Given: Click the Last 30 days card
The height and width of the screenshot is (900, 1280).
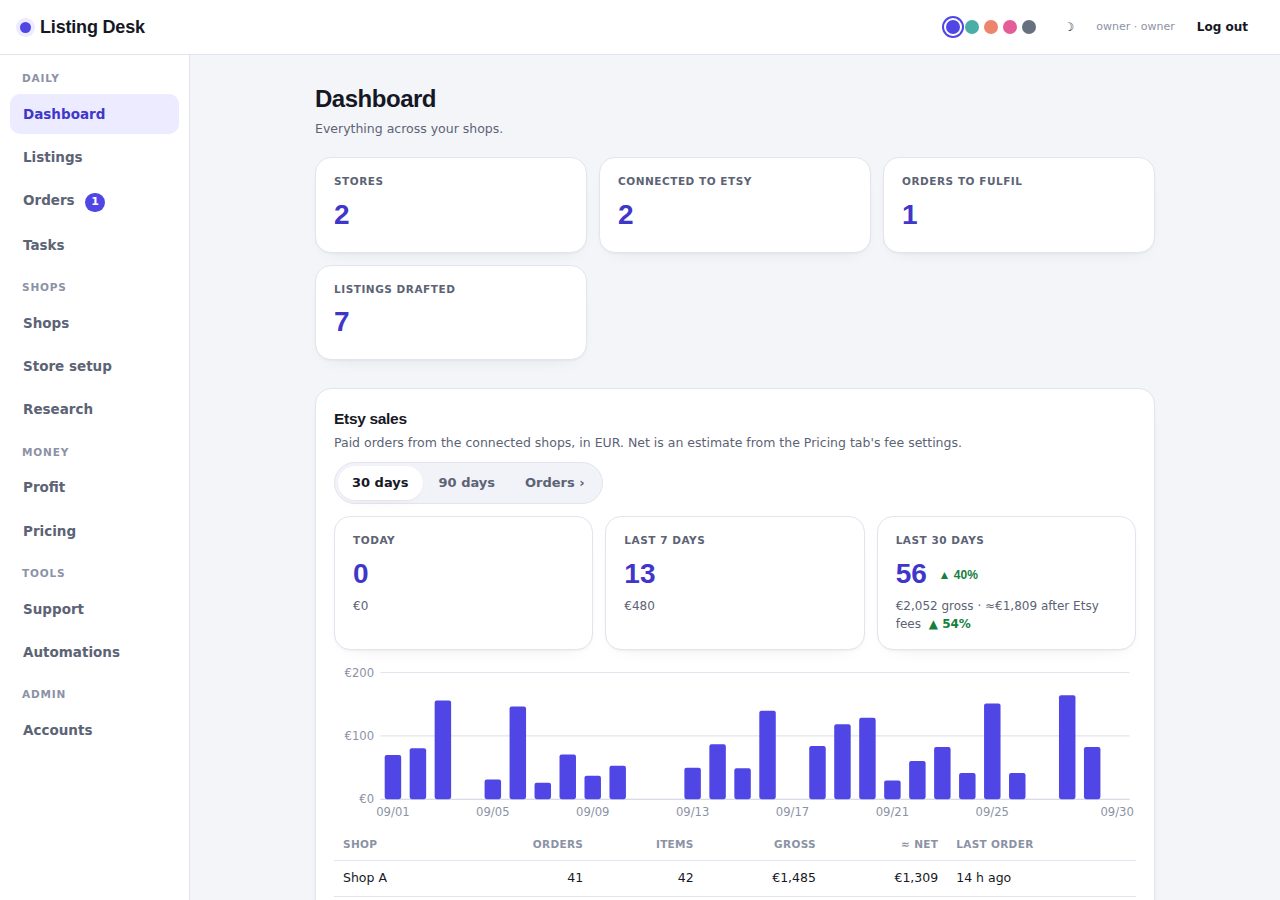Looking at the screenshot, I should 1006,583.
